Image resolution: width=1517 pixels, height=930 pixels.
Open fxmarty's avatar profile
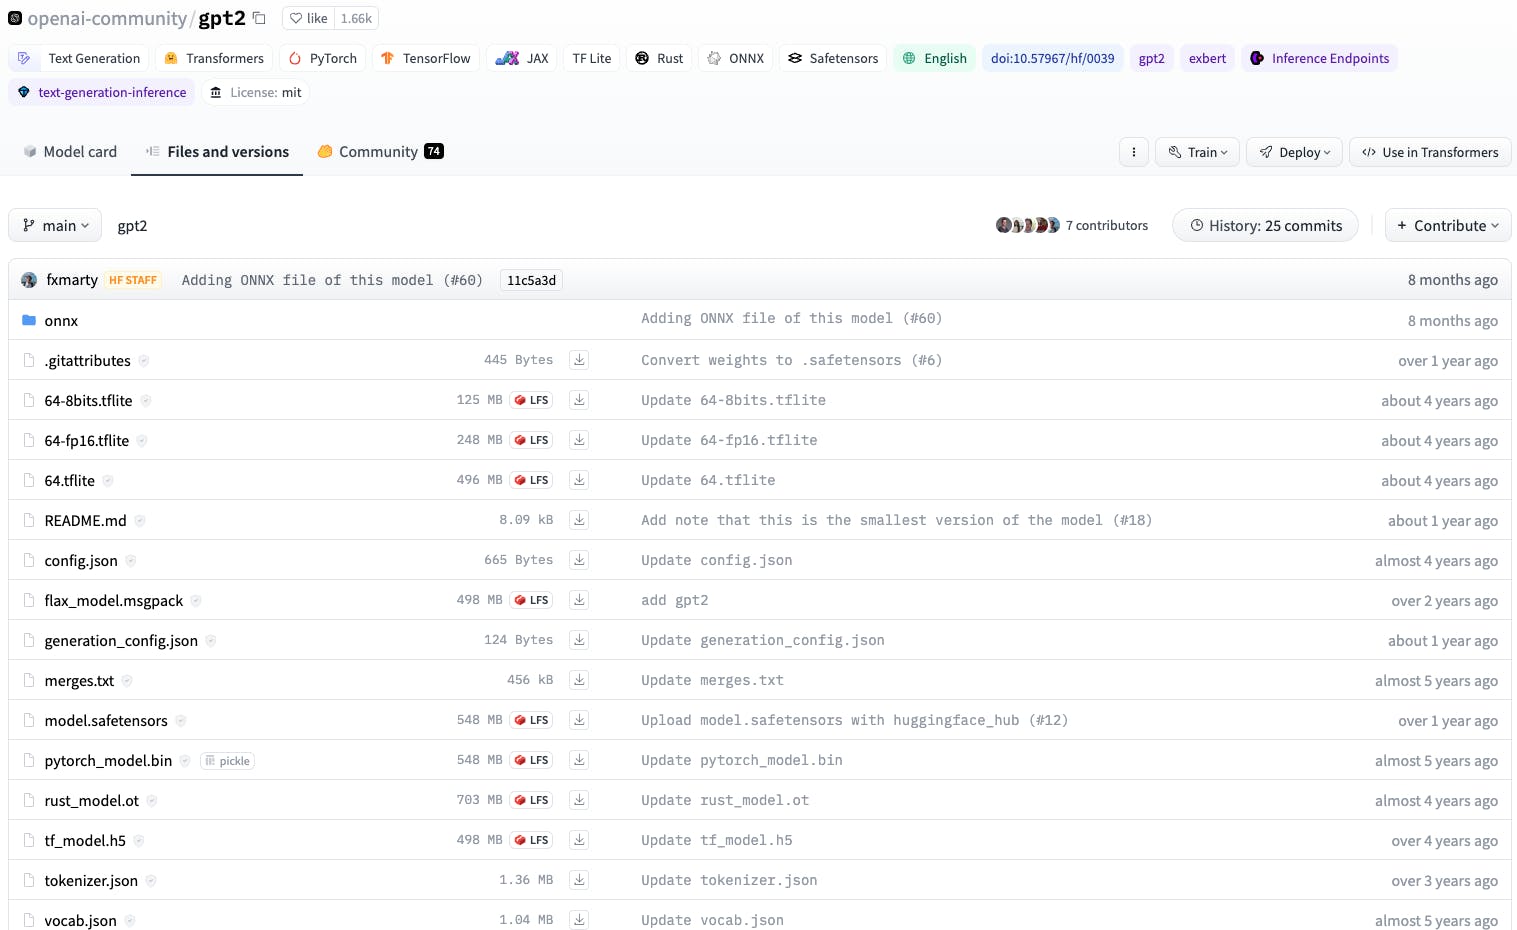click(x=29, y=280)
